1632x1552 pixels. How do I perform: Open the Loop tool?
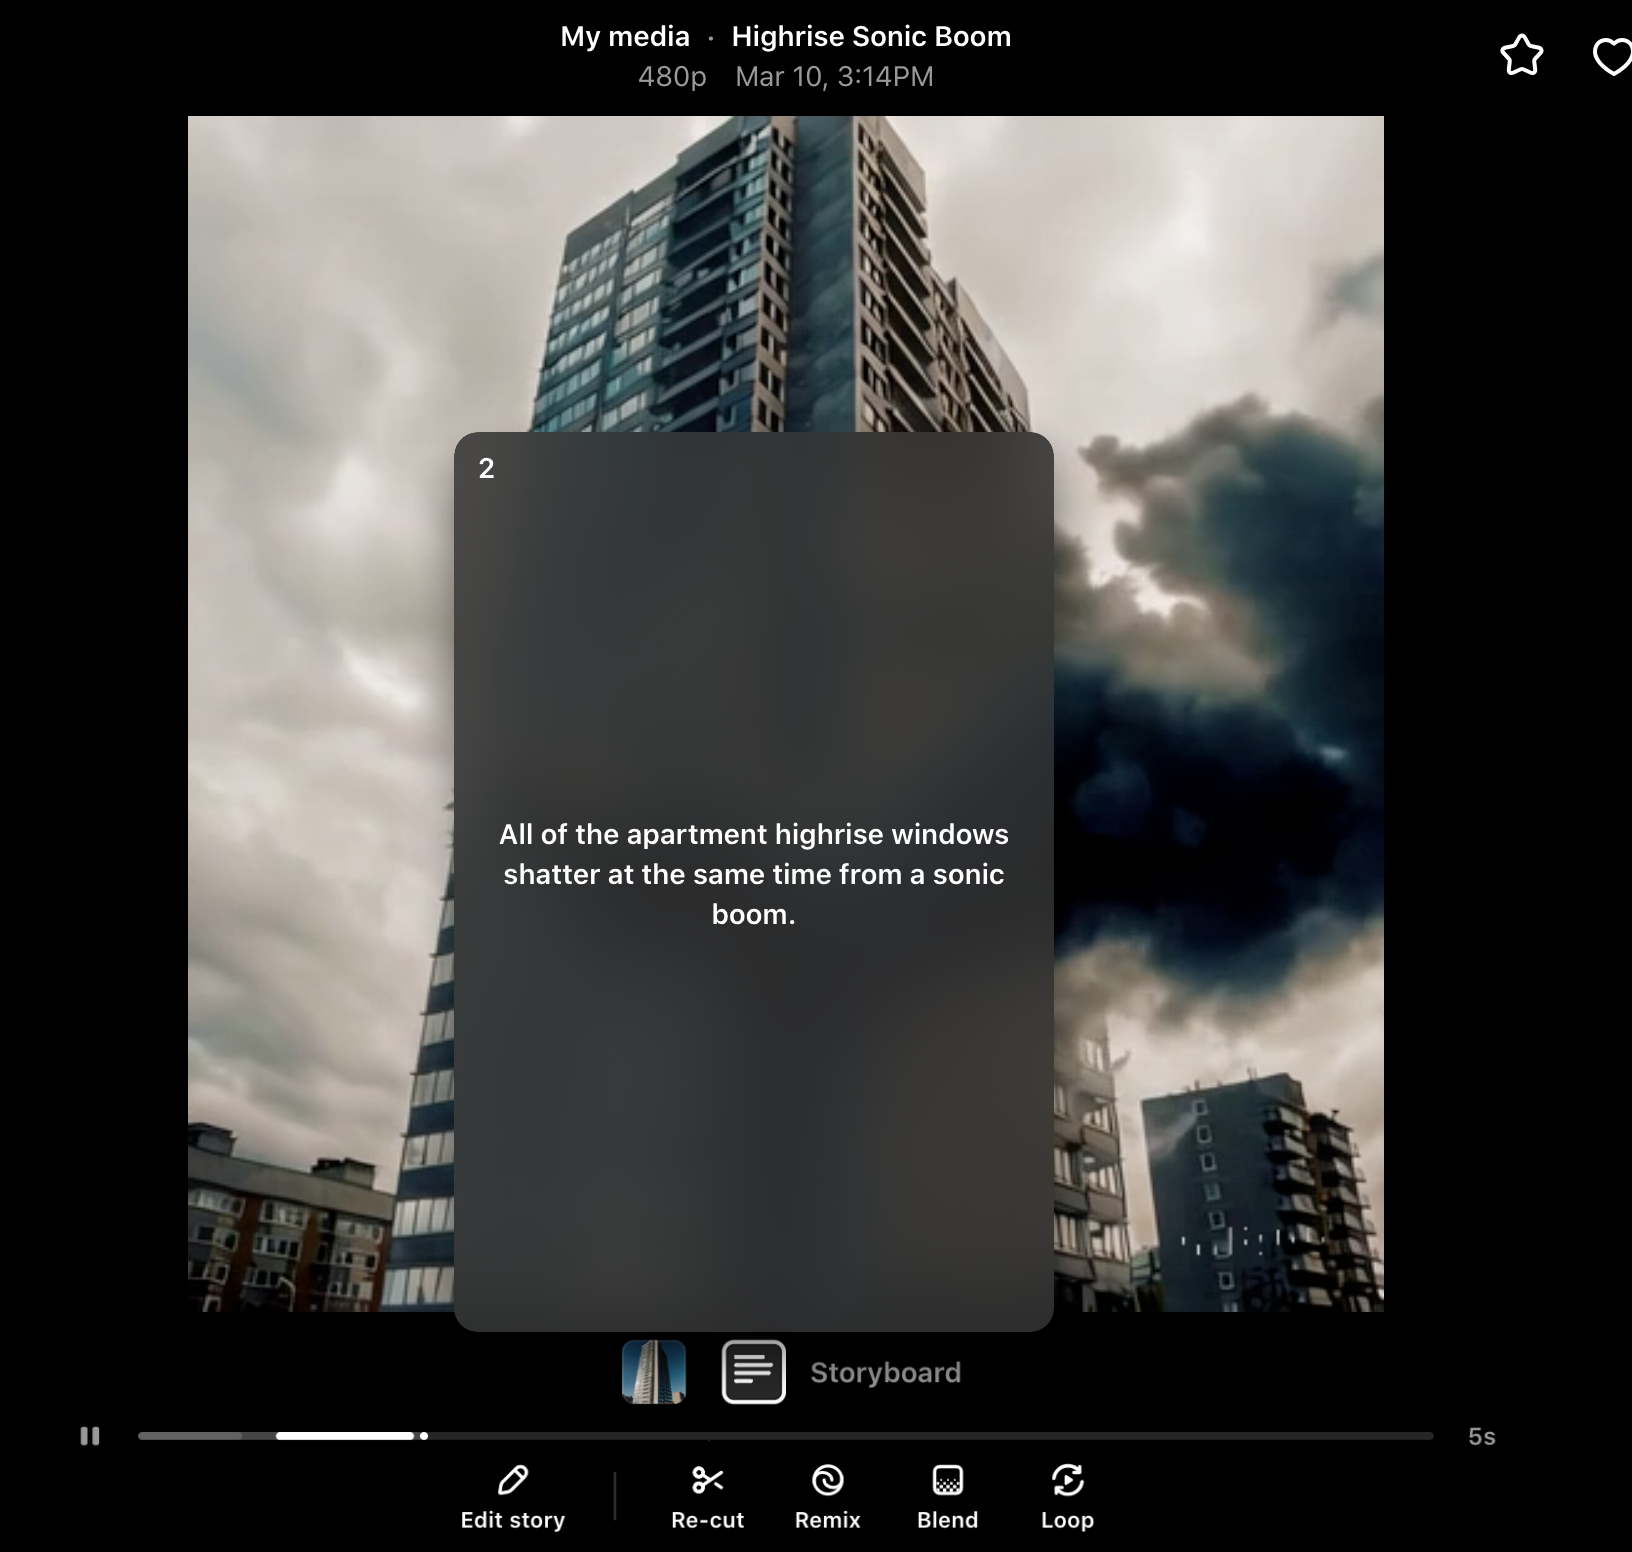coord(1068,1497)
